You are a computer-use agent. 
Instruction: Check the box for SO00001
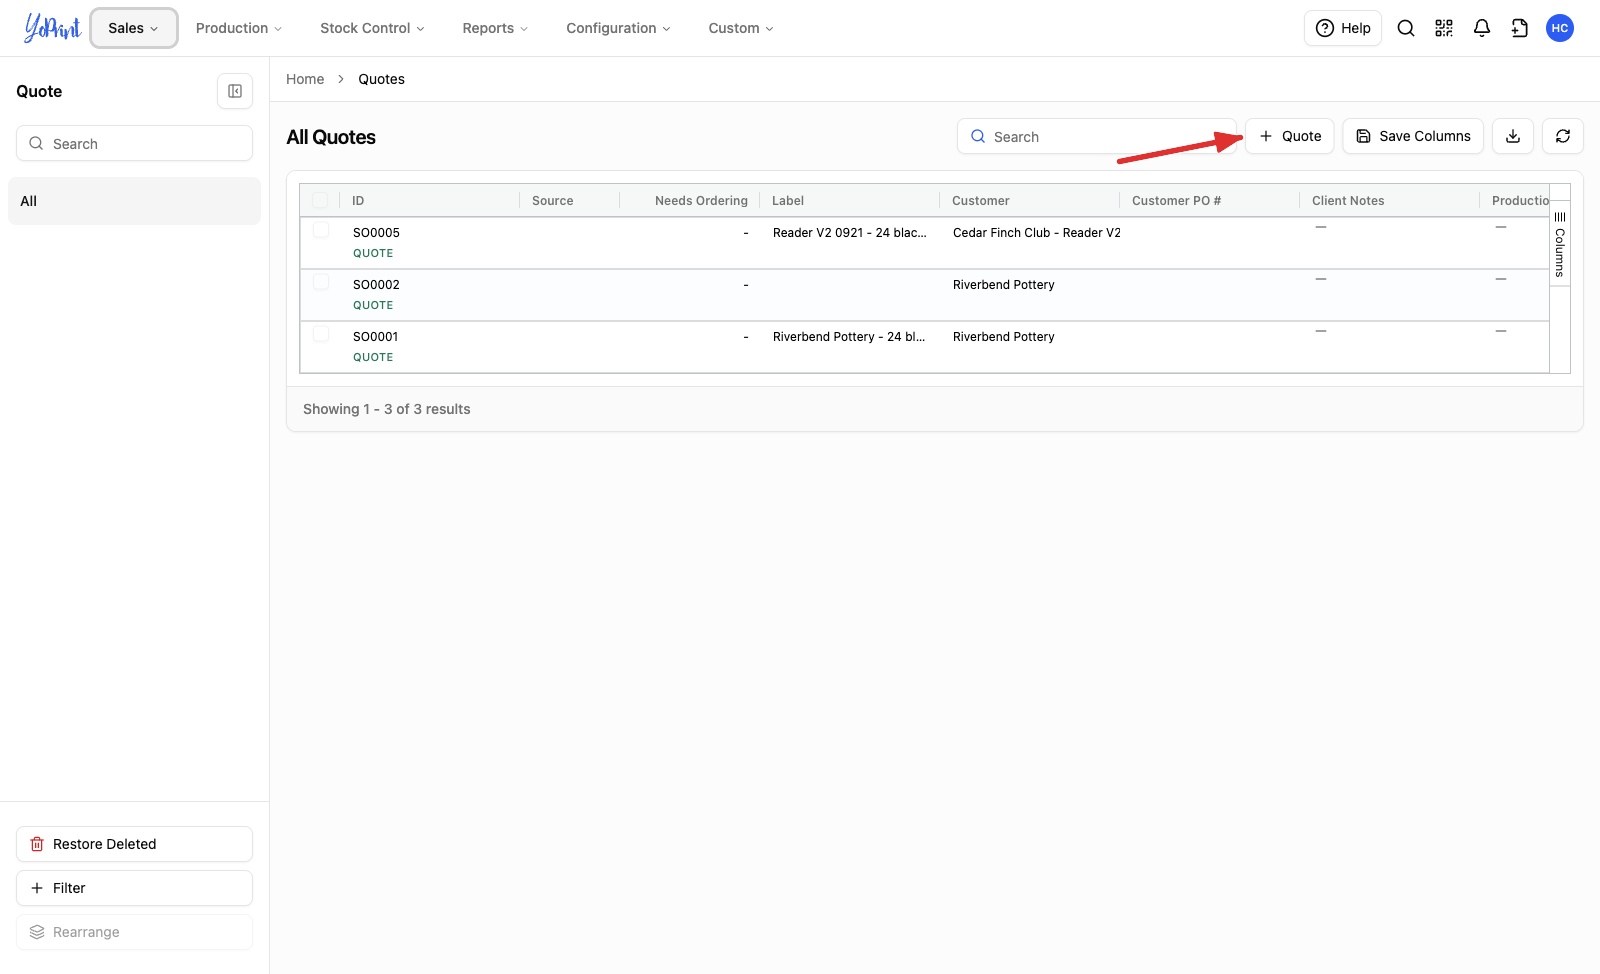coord(321,334)
